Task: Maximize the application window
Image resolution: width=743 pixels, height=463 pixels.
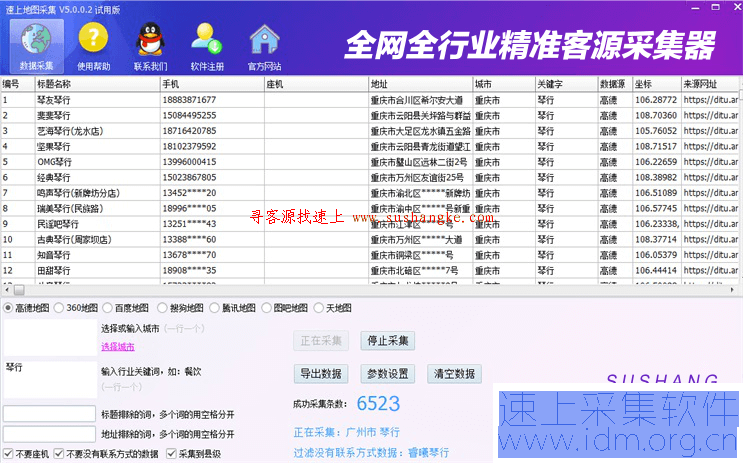Action: [x=716, y=8]
